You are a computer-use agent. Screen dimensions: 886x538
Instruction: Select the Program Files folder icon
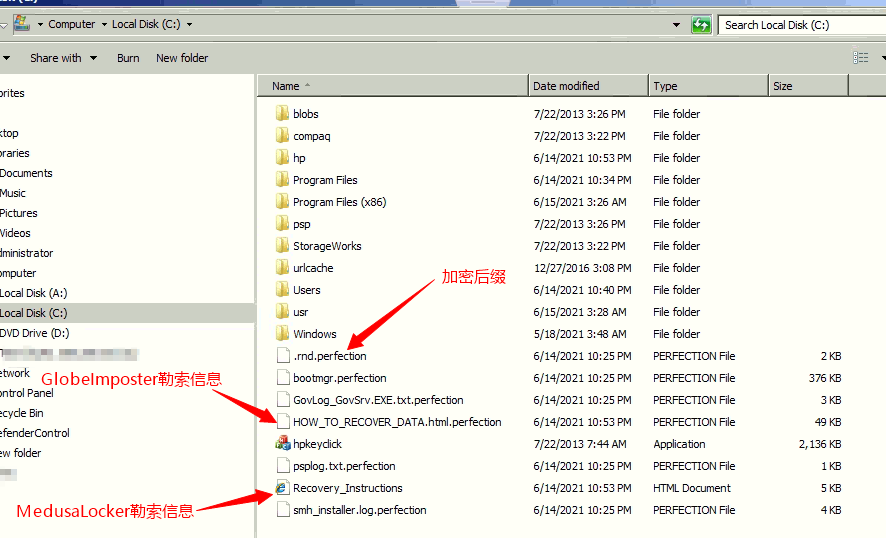pyautogui.click(x=283, y=180)
